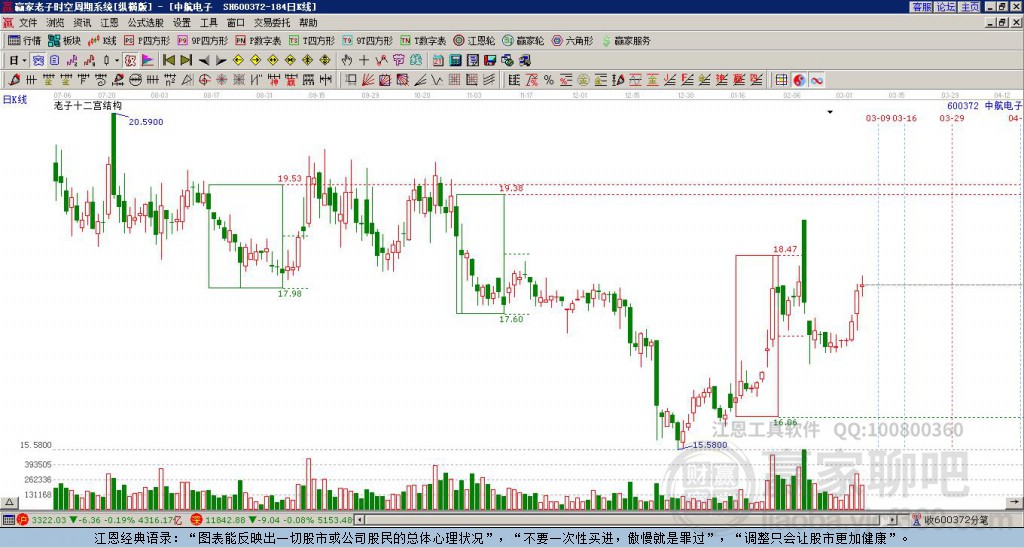Viewport: 1024px width, 548px height.
Task: Open the 板块 sector view
Action: pos(64,40)
